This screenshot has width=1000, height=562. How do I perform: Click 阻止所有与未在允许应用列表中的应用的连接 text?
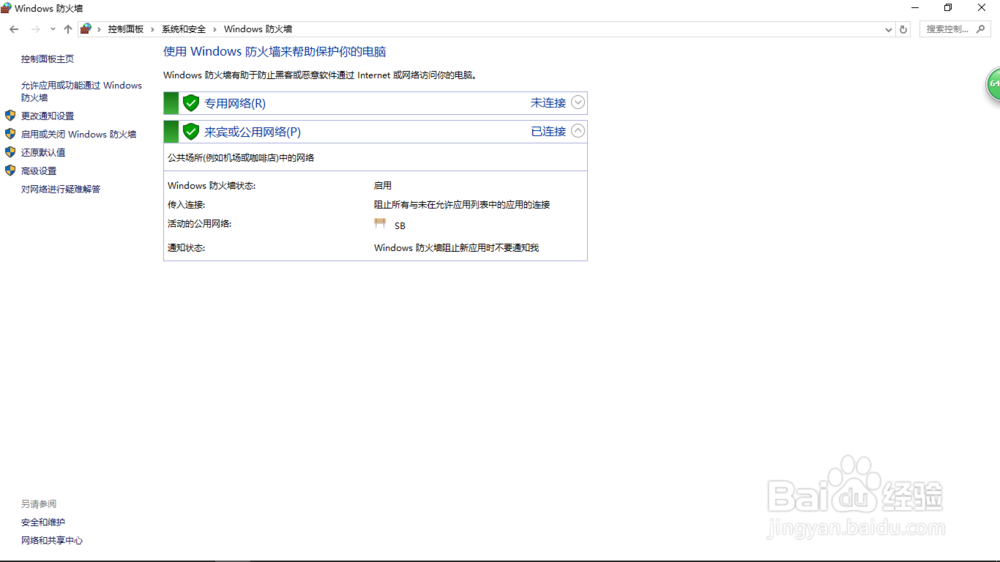click(462, 205)
